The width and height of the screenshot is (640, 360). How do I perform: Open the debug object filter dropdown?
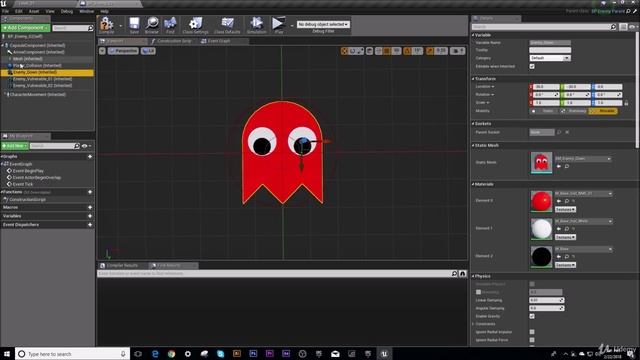coord(323,24)
